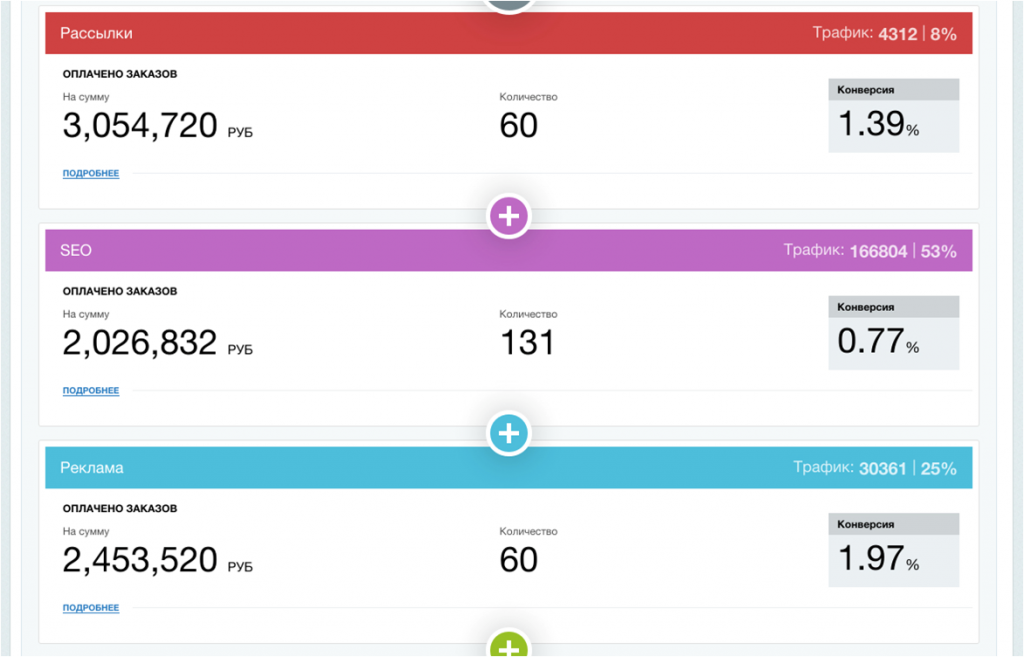Open Подробнее link under Рассылки
The width and height of the screenshot is (1024, 657).
(91, 173)
